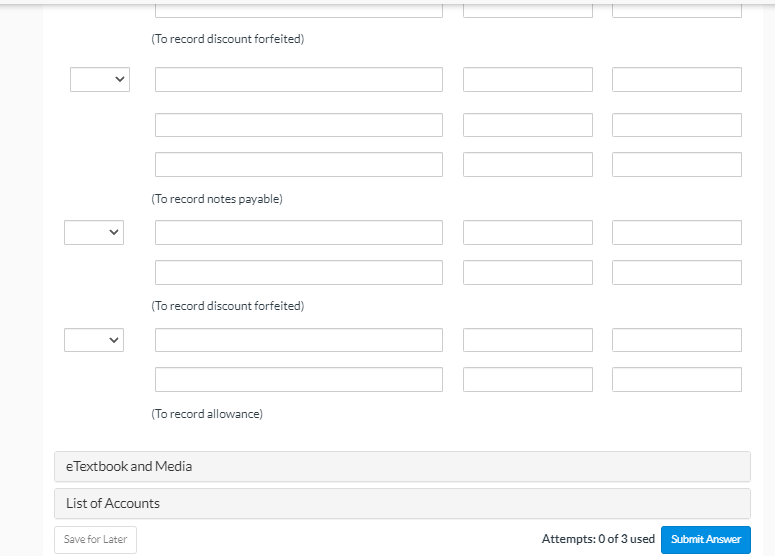Click account field directly above lower 'discount forfeited' caption
Image resolution: width=775 pixels, height=556 pixels.
click(x=299, y=272)
